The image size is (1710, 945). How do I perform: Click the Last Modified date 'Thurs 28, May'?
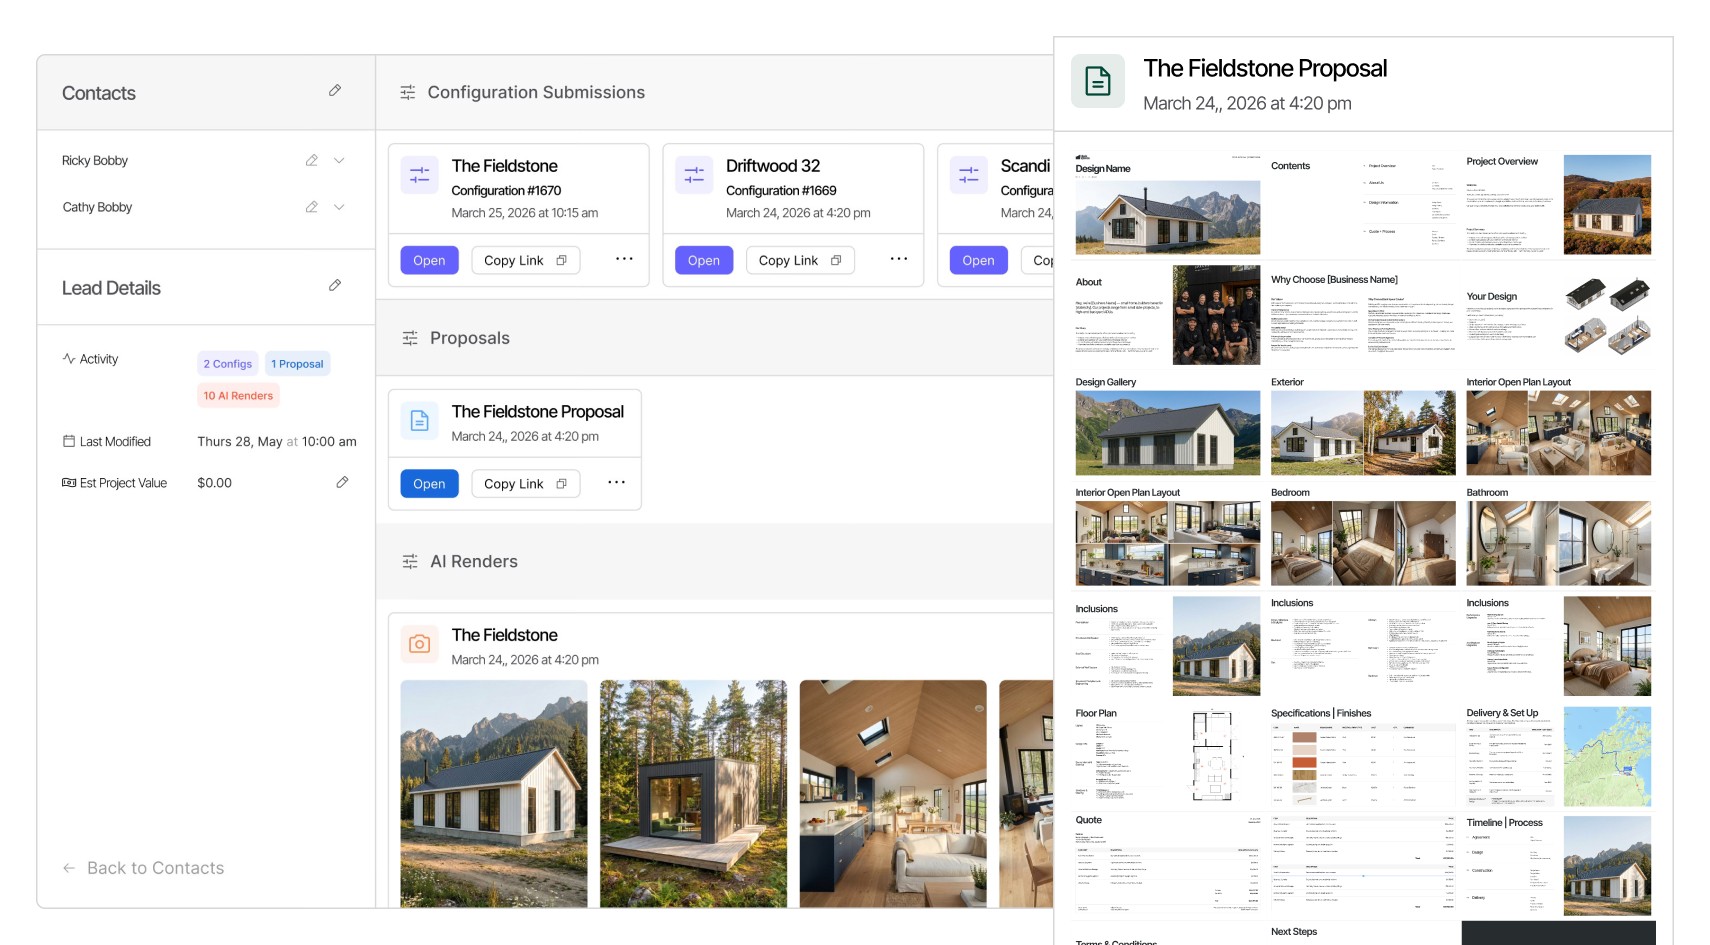(240, 441)
